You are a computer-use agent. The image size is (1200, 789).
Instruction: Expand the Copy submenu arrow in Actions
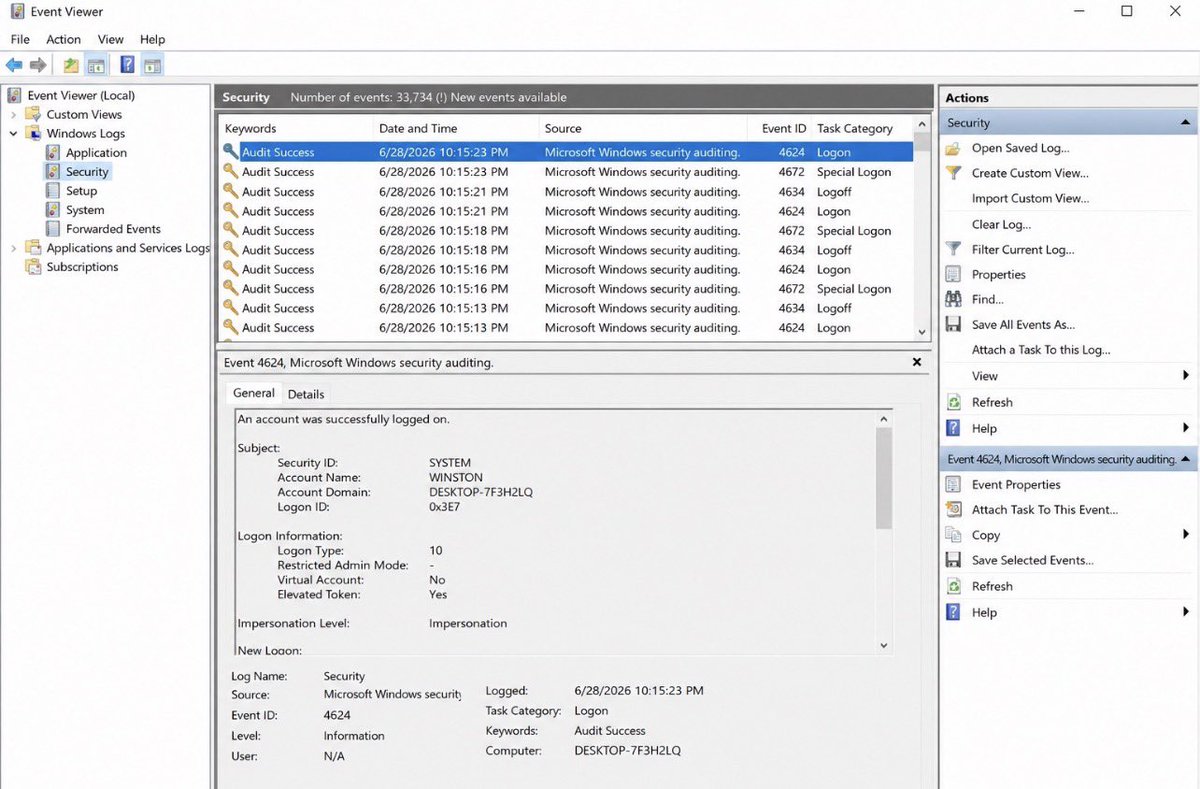(1186, 535)
